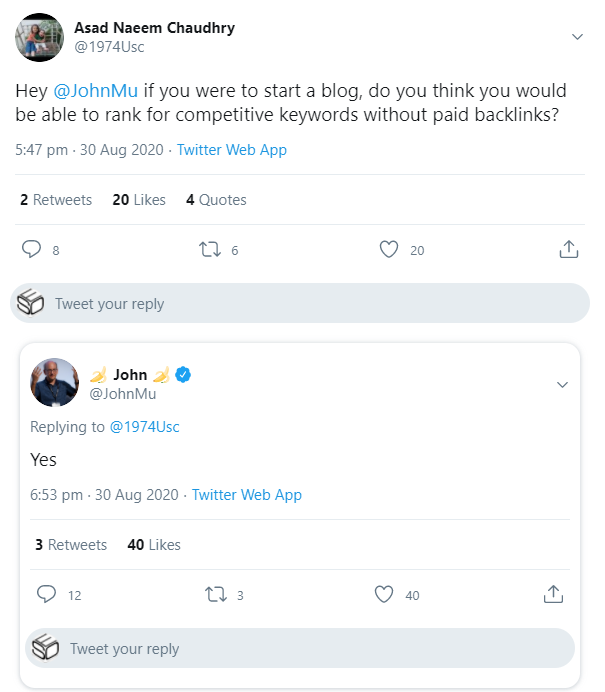View the 4 Quotes list
This screenshot has height=692, width=605.
216,200
